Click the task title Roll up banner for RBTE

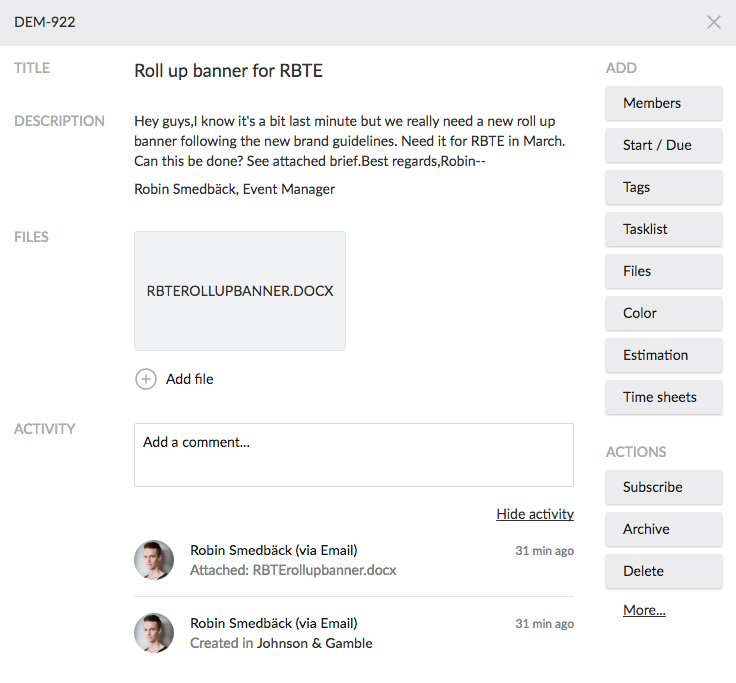click(228, 71)
